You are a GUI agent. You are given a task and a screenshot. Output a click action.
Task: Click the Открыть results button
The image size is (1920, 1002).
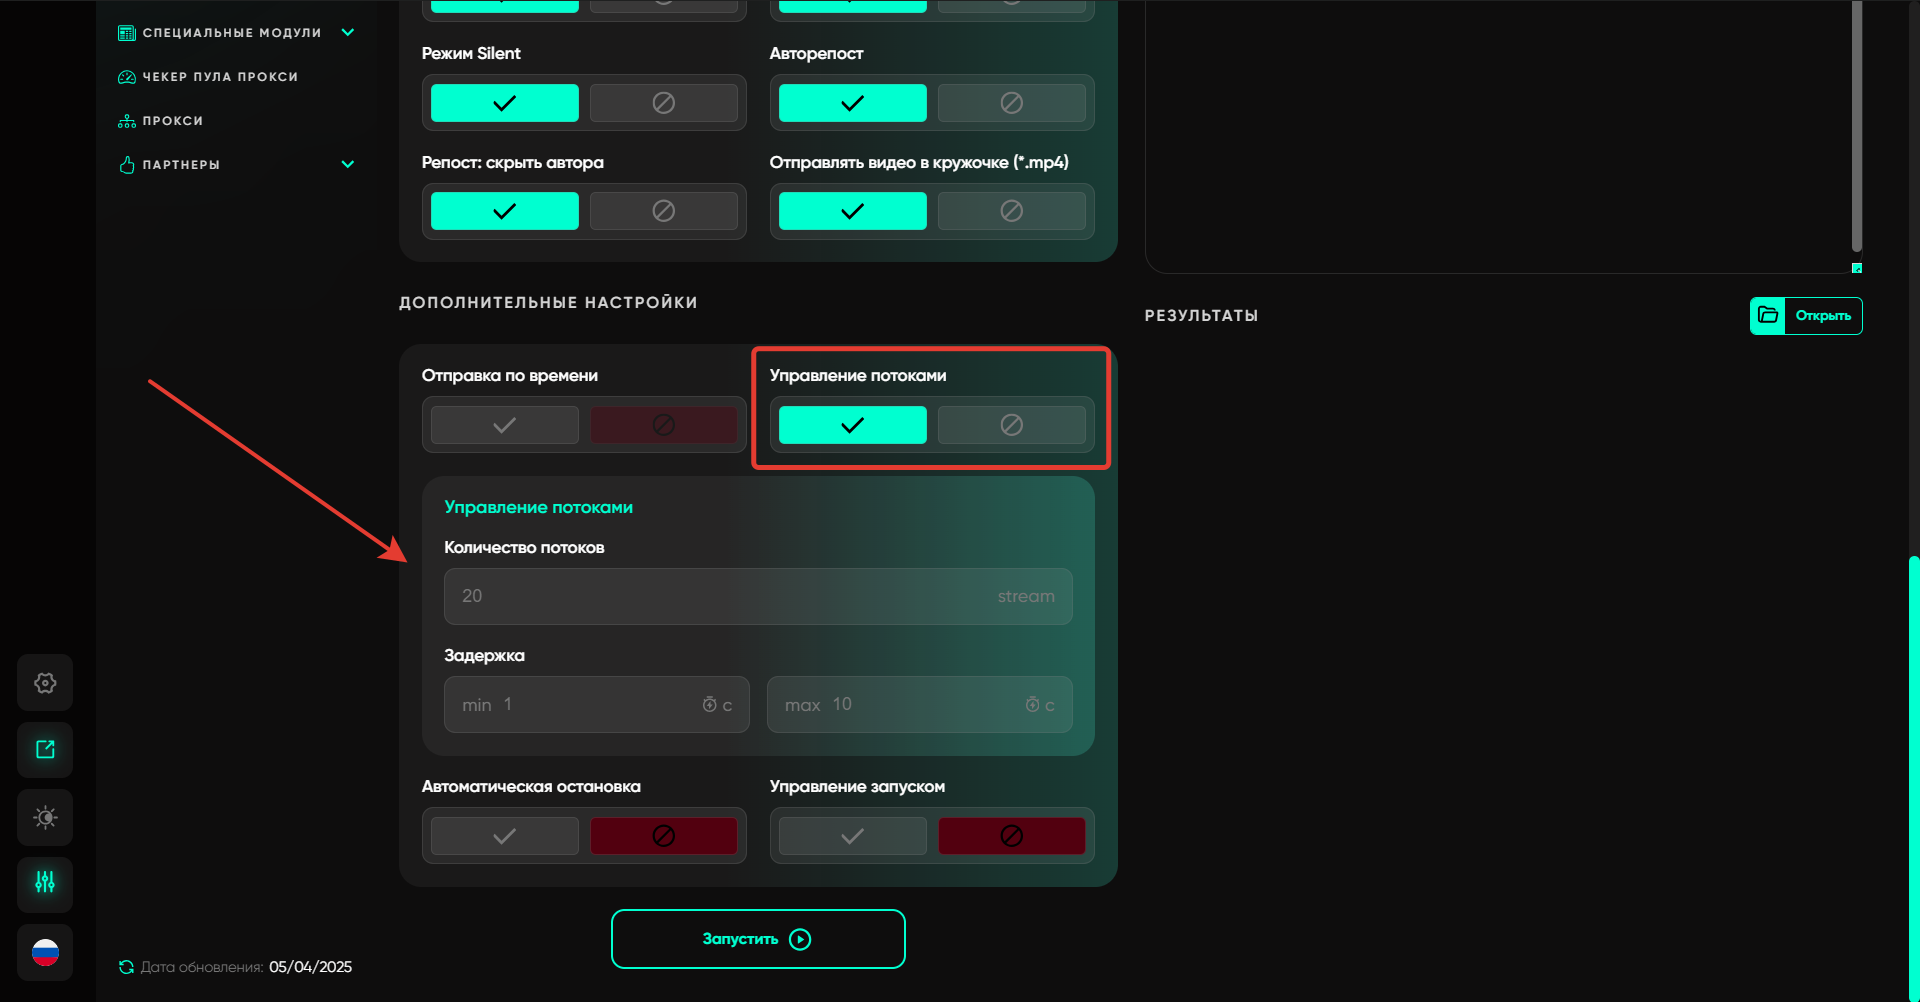(x=1822, y=316)
